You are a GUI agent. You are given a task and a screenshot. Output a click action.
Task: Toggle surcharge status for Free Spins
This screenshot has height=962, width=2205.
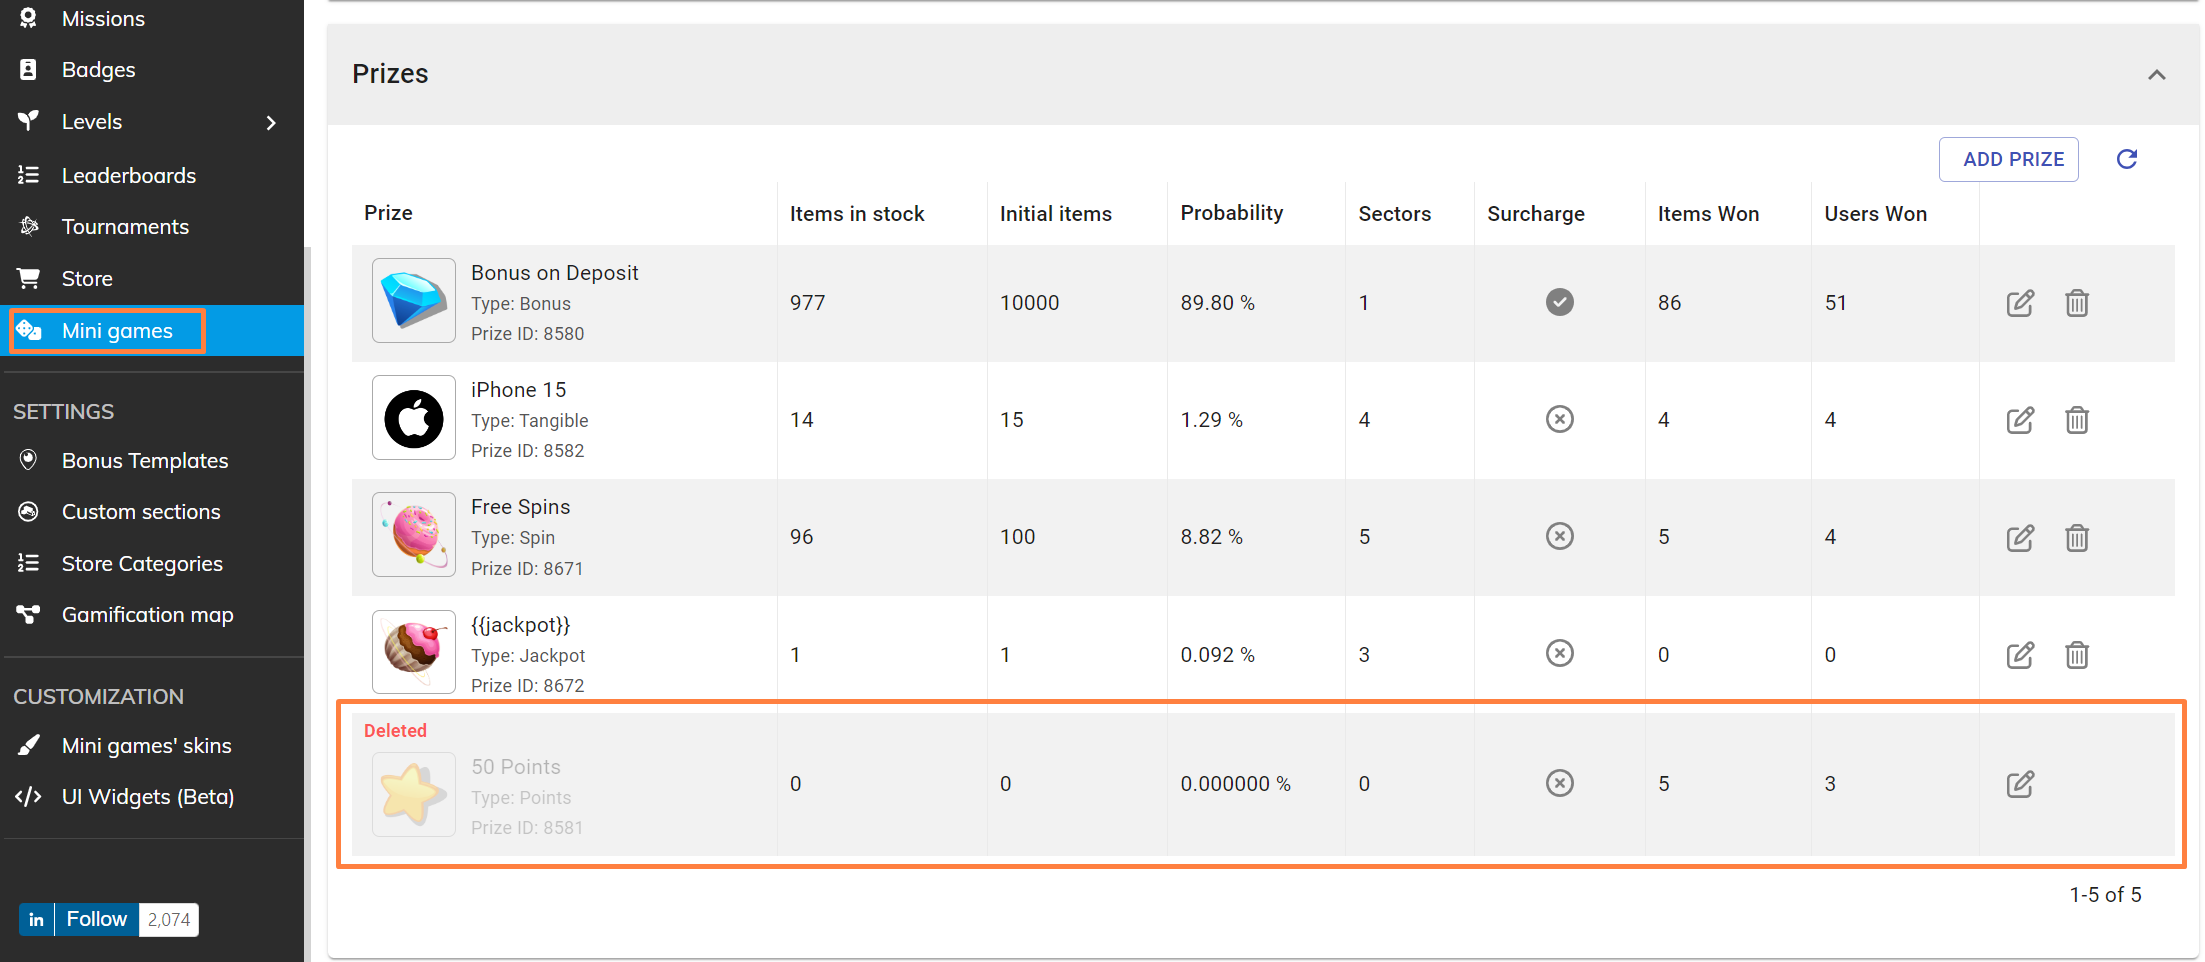tap(1559, 536)
